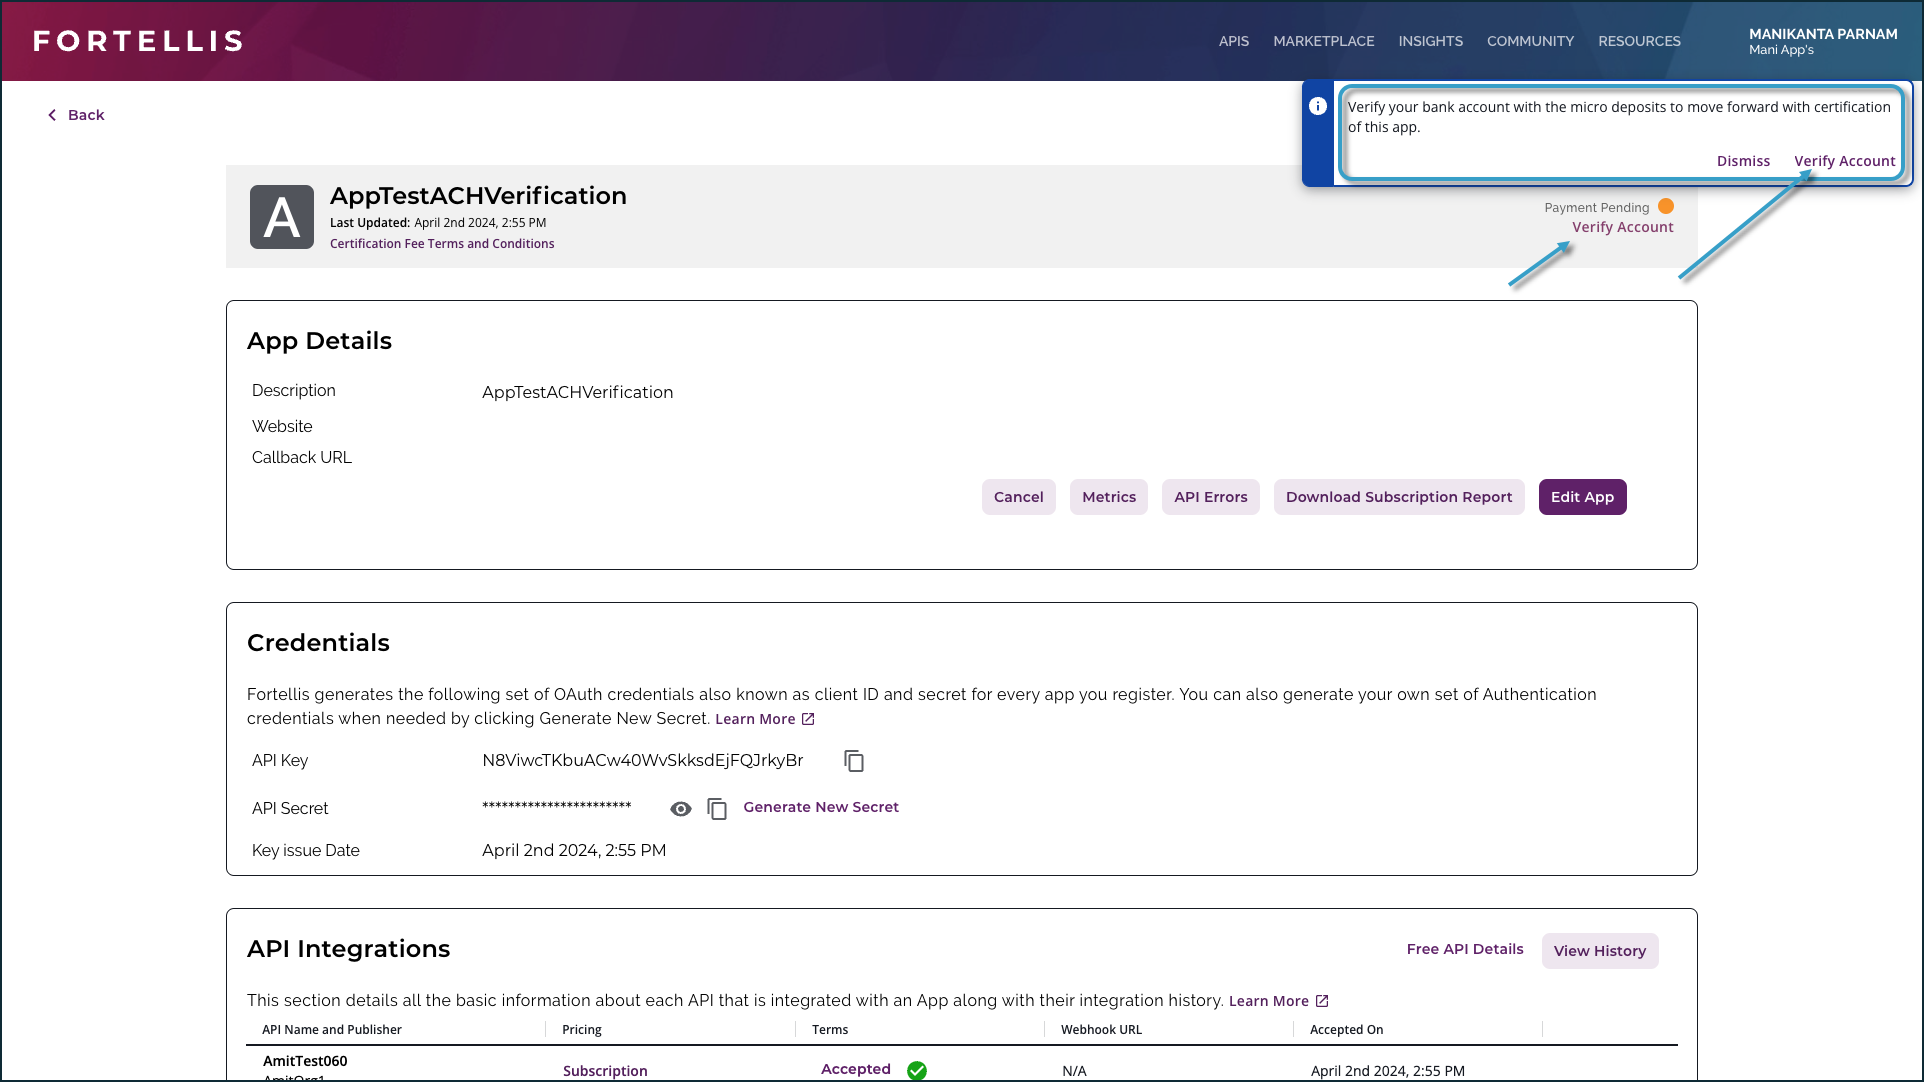This screenshot has height=1082, width=1924.
Task: Click the Terms column header
Action: coord(830,1030)
